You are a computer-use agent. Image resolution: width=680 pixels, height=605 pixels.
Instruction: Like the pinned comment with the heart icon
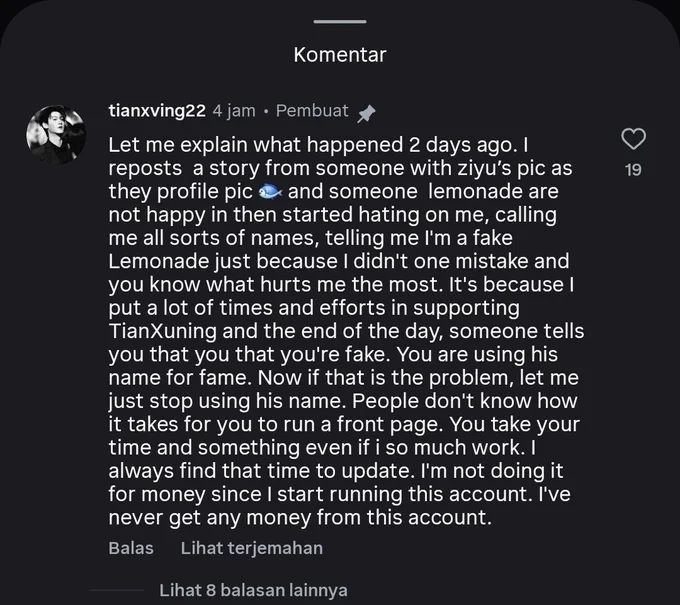(x=634, y=139)
